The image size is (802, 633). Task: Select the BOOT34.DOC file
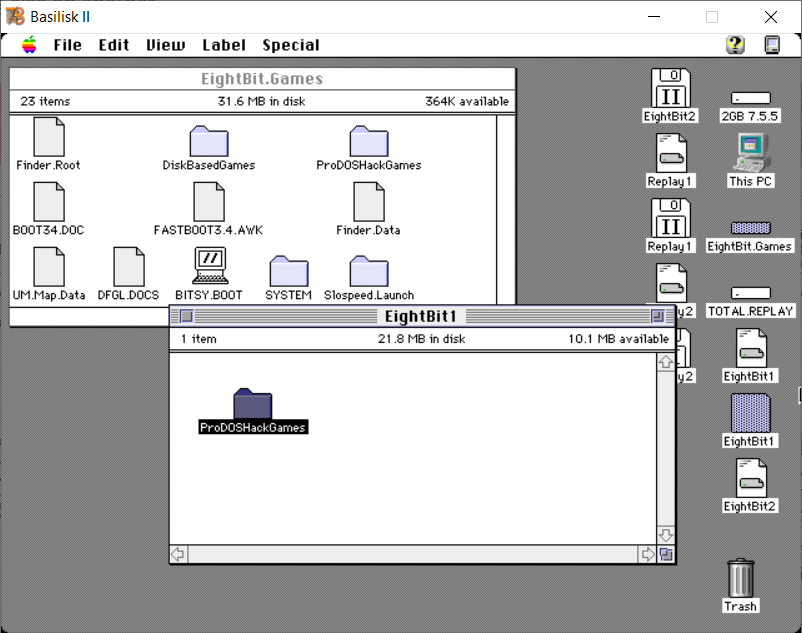coord(49,209)
